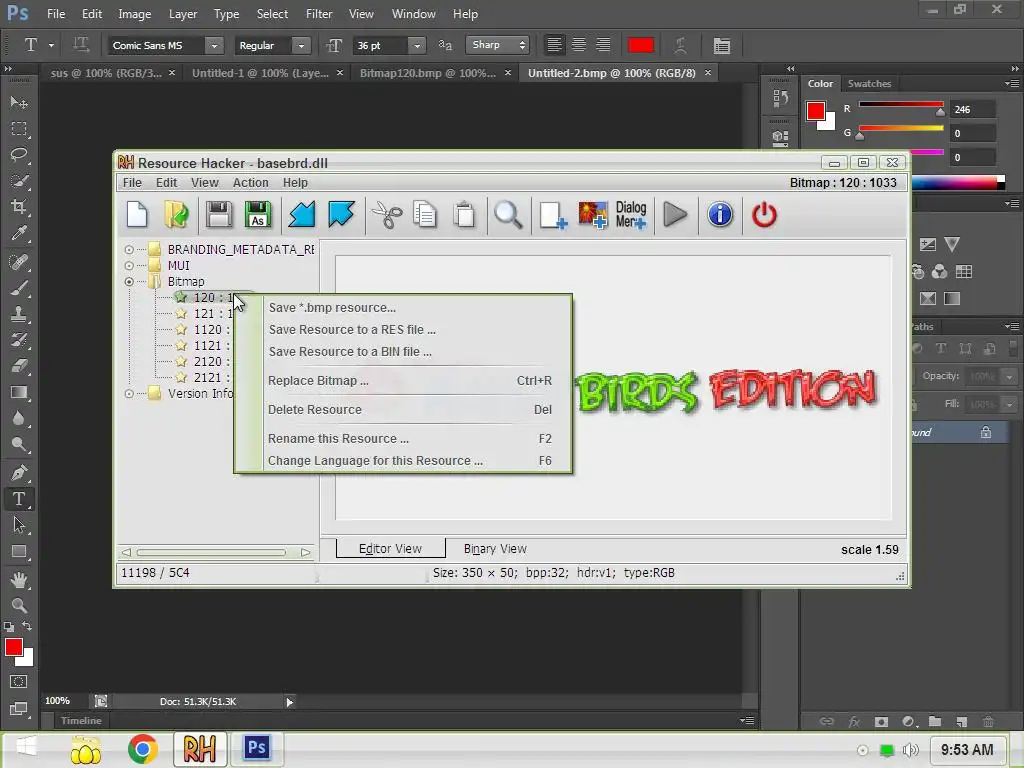The width and height of the screenshot is (1024, 768).
Task: Switch to the Bitmap120.bmp document tab
Action: pos(428,73)
